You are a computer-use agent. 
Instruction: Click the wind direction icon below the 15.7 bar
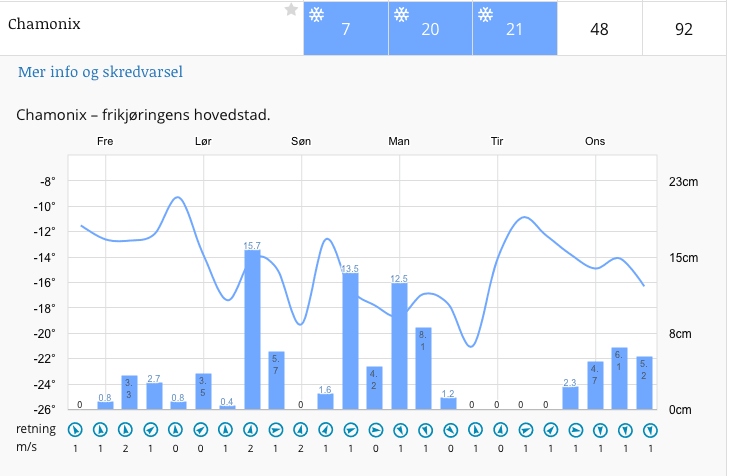point(250,430)
